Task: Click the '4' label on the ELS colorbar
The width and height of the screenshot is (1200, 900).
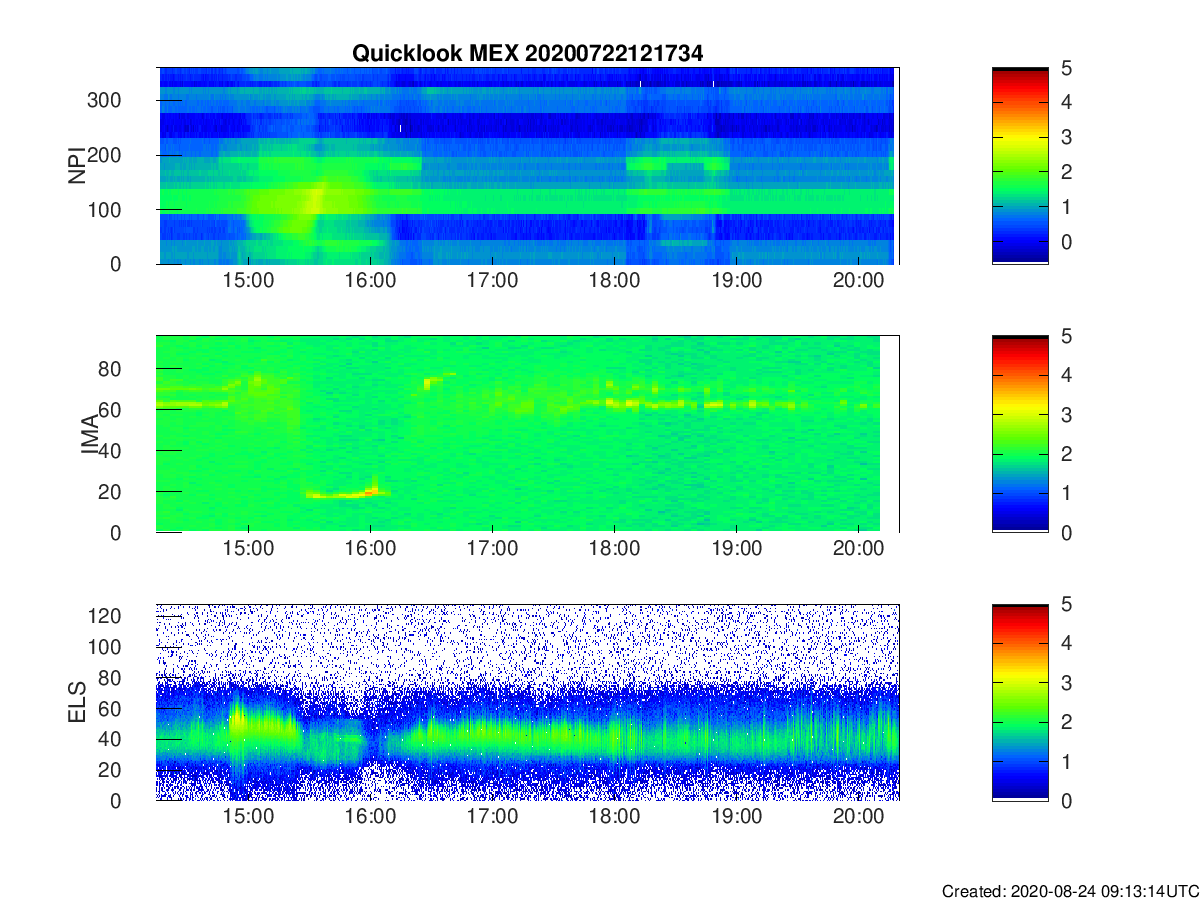Action: (x=1066, y=643)
